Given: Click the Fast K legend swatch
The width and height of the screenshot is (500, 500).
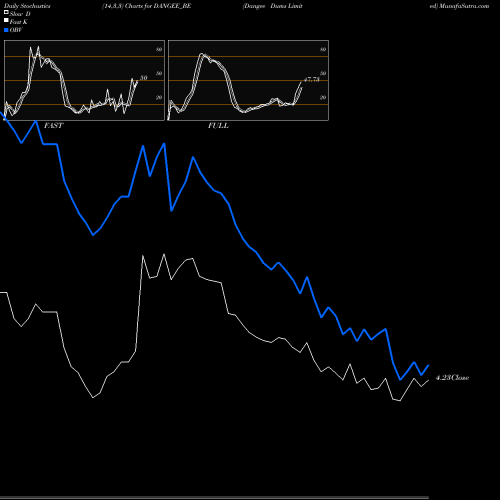Looking at the screenshot, I should coord(6,20).
